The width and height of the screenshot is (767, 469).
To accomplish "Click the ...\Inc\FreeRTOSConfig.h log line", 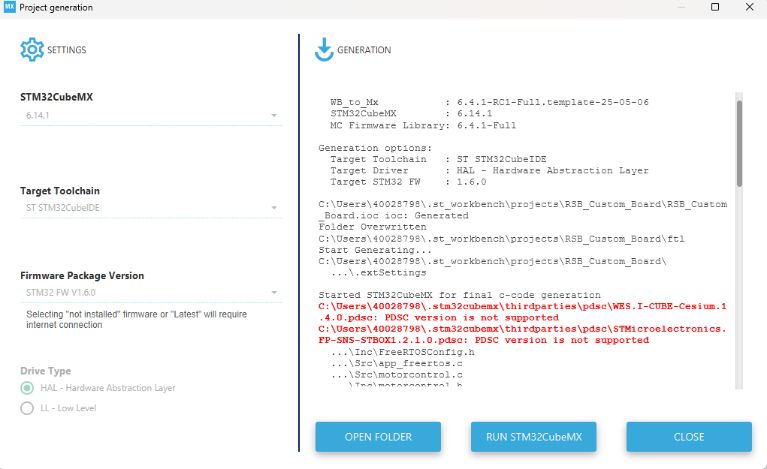I will pos(403,352).
